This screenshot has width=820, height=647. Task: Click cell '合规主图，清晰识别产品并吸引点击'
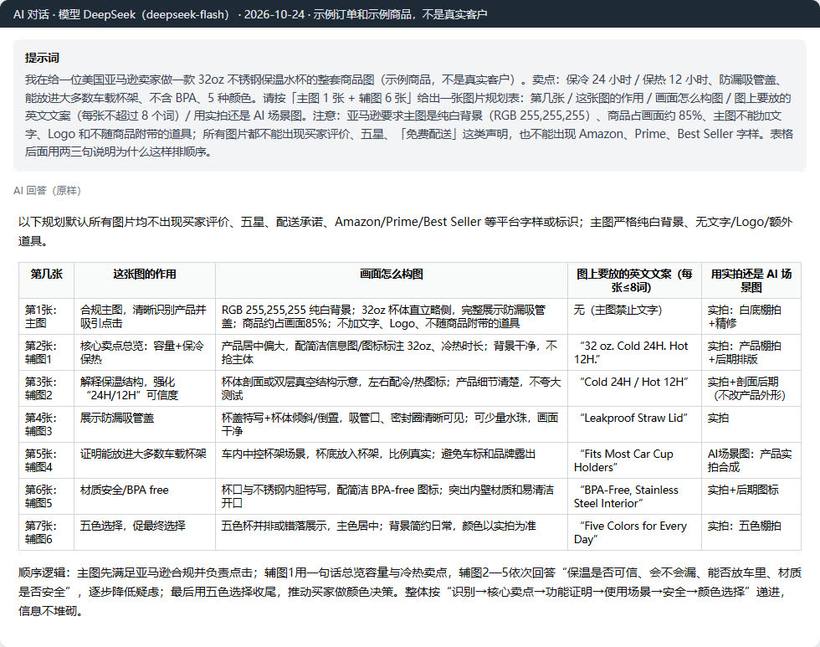pos(144,316)
